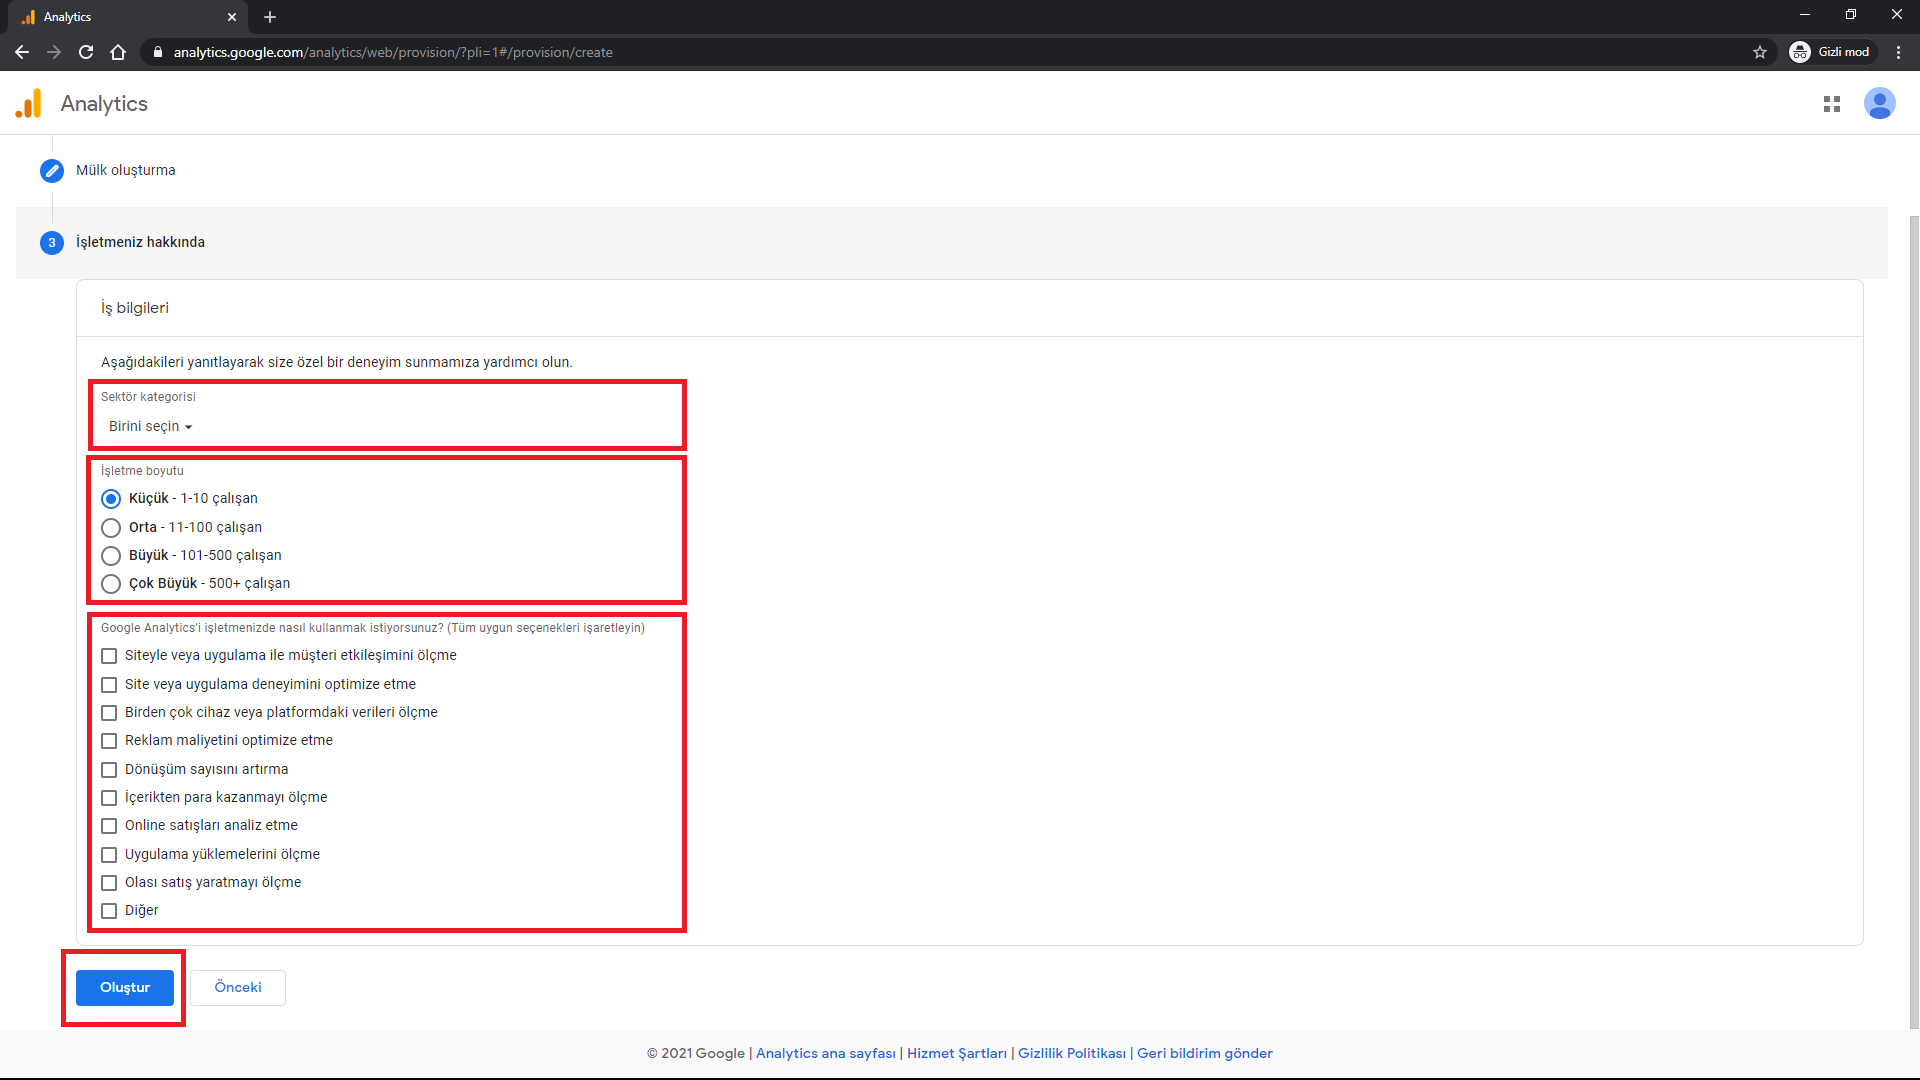Bookmark this page with the star icon

pos(1760,52)
